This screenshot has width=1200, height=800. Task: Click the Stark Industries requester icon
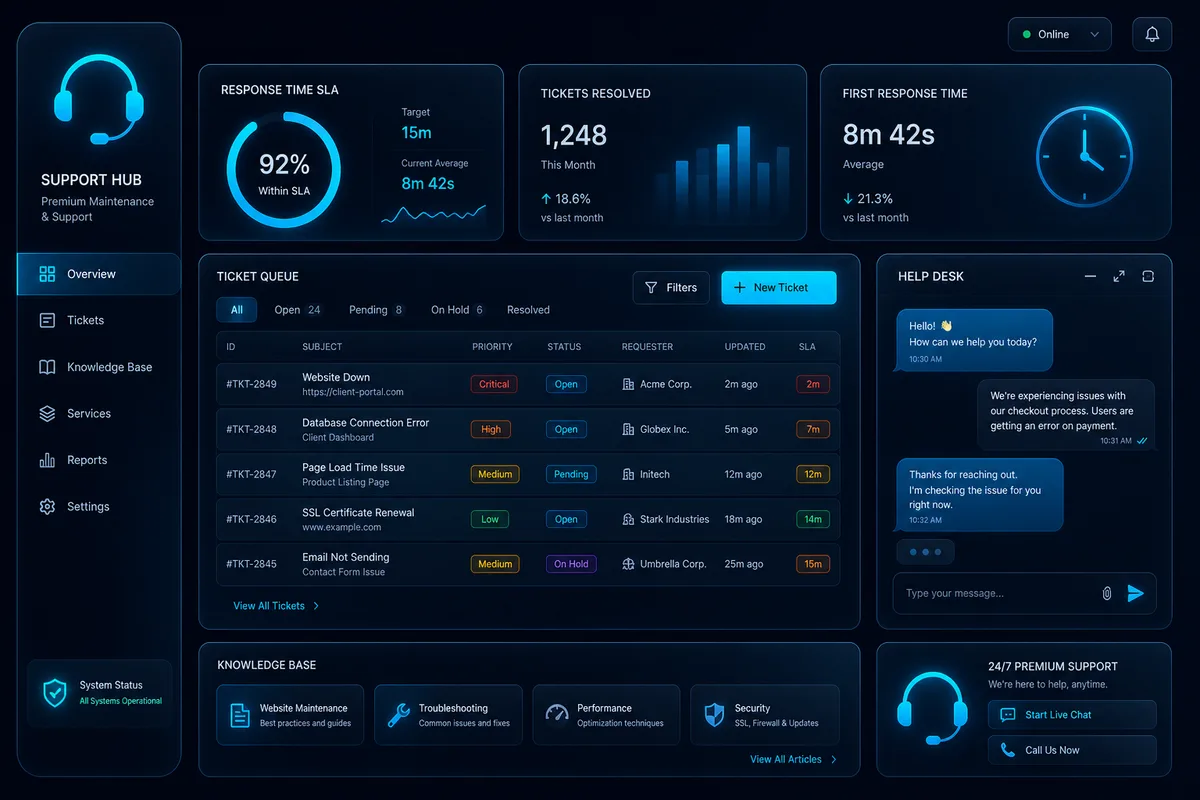[628, 519]
